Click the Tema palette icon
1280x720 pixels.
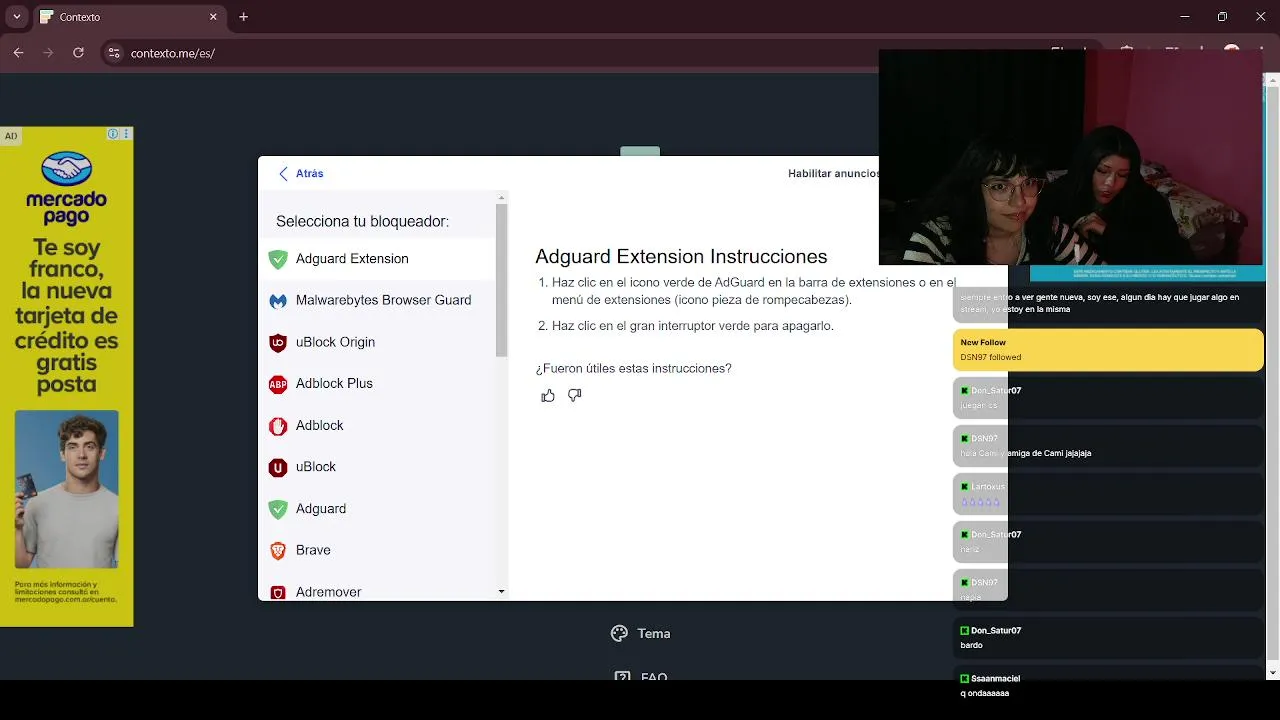click(619, 633)
